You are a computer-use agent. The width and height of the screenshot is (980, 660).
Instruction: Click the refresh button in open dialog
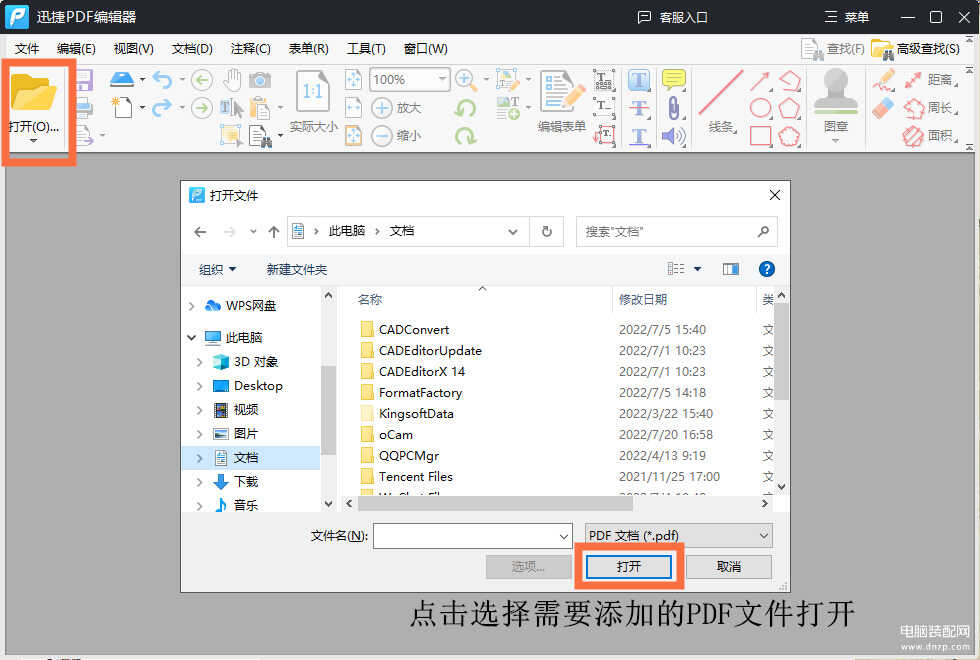(x=546, y=232)
